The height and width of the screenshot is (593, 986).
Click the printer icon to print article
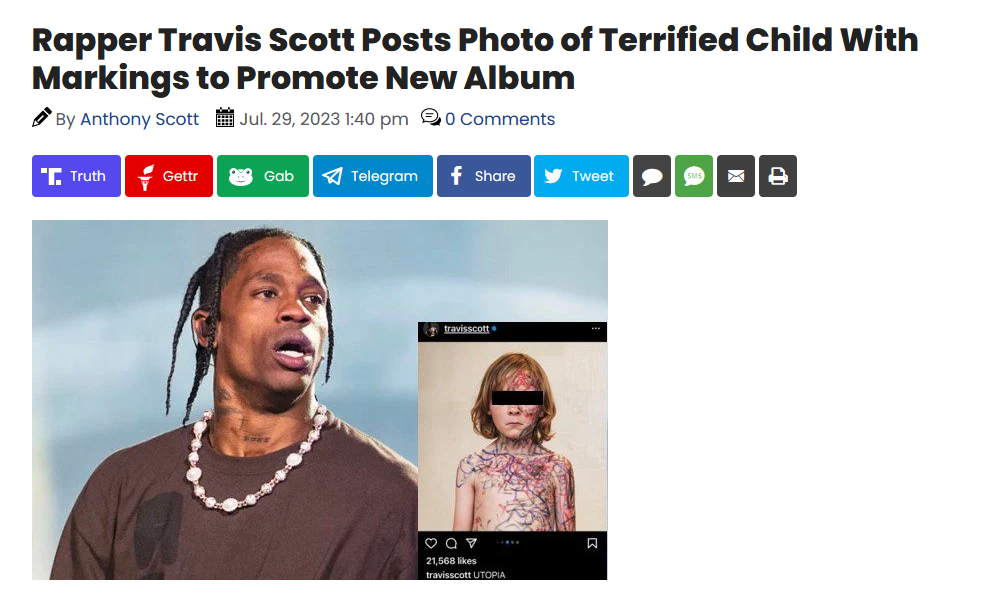[x=778, y=176]
